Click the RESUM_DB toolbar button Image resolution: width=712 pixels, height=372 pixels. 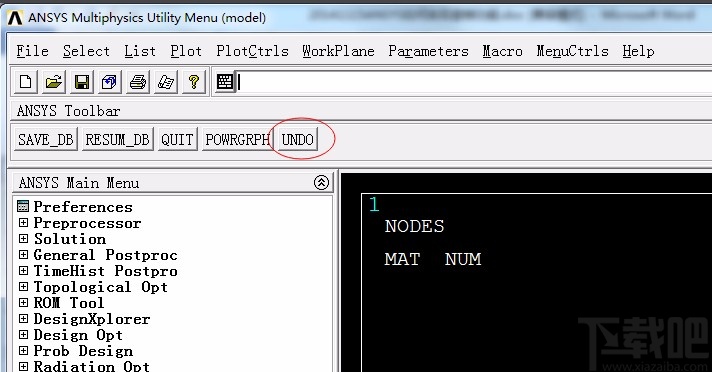coord(117,139)
